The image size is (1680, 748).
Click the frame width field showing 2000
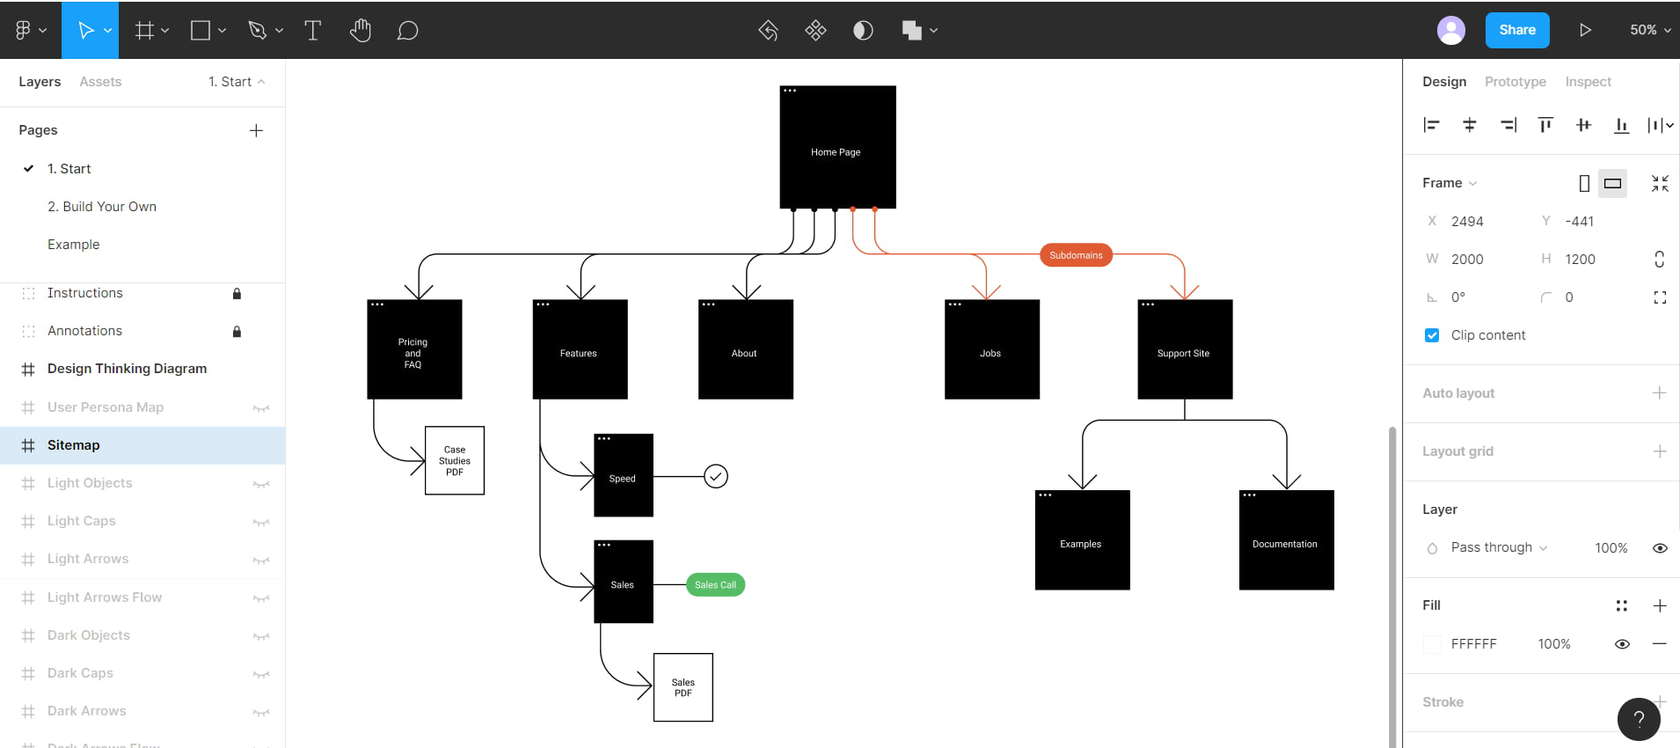coord(1467,259)
